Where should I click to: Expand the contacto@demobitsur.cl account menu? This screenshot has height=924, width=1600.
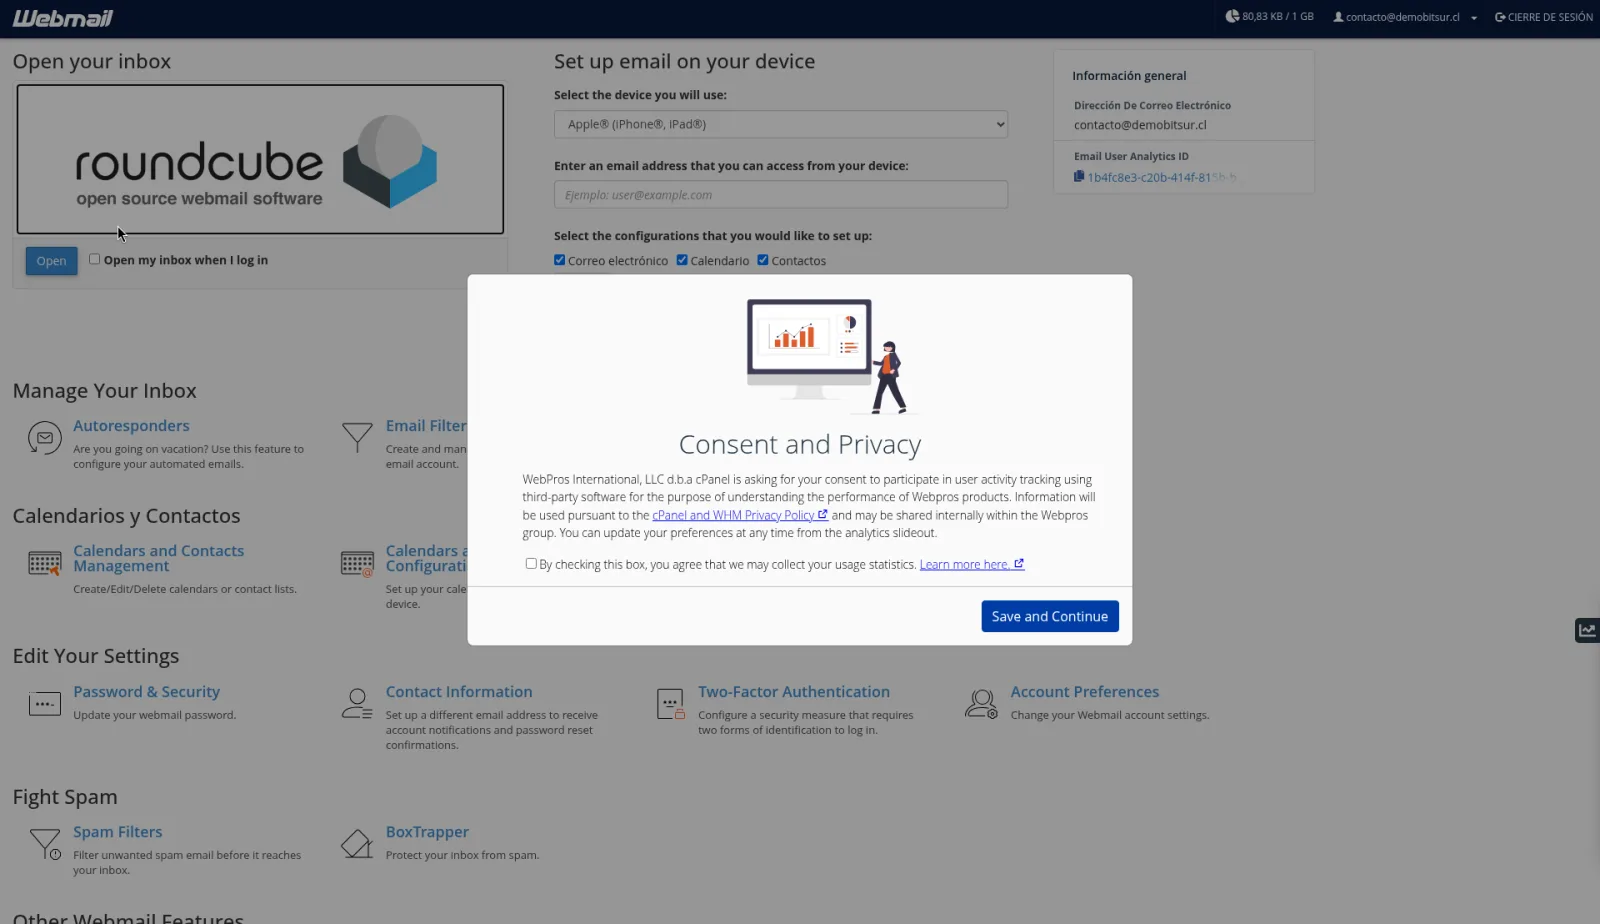point(1404,17)
